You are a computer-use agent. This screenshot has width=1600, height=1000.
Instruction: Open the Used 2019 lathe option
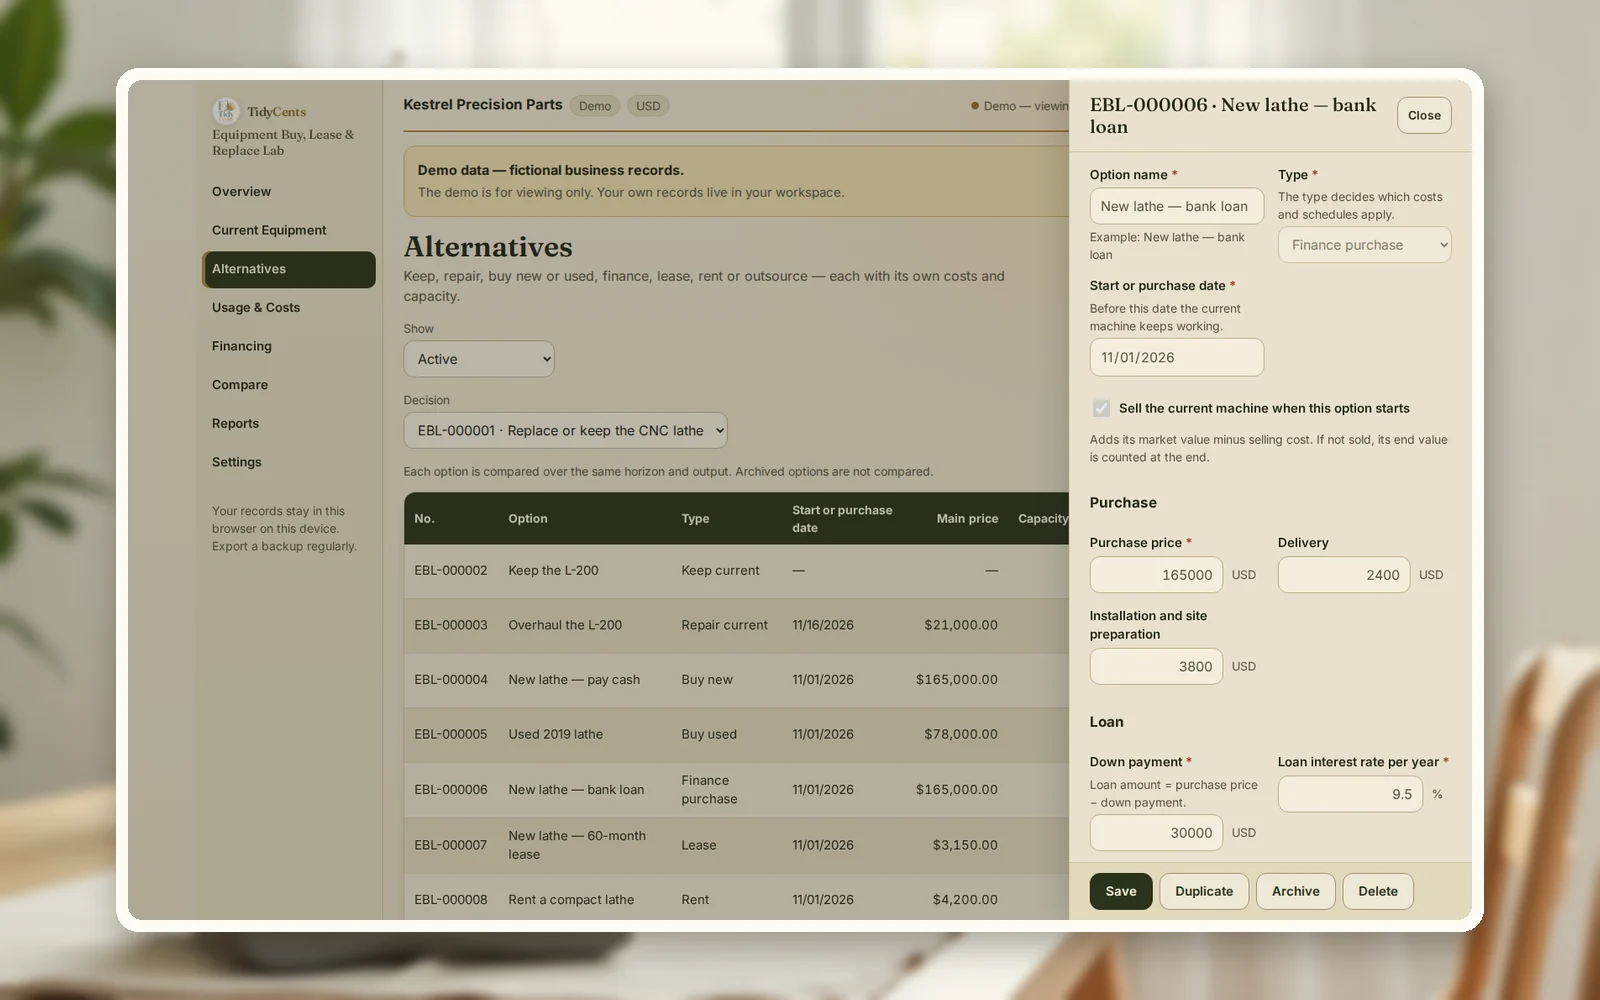(737, 734)
